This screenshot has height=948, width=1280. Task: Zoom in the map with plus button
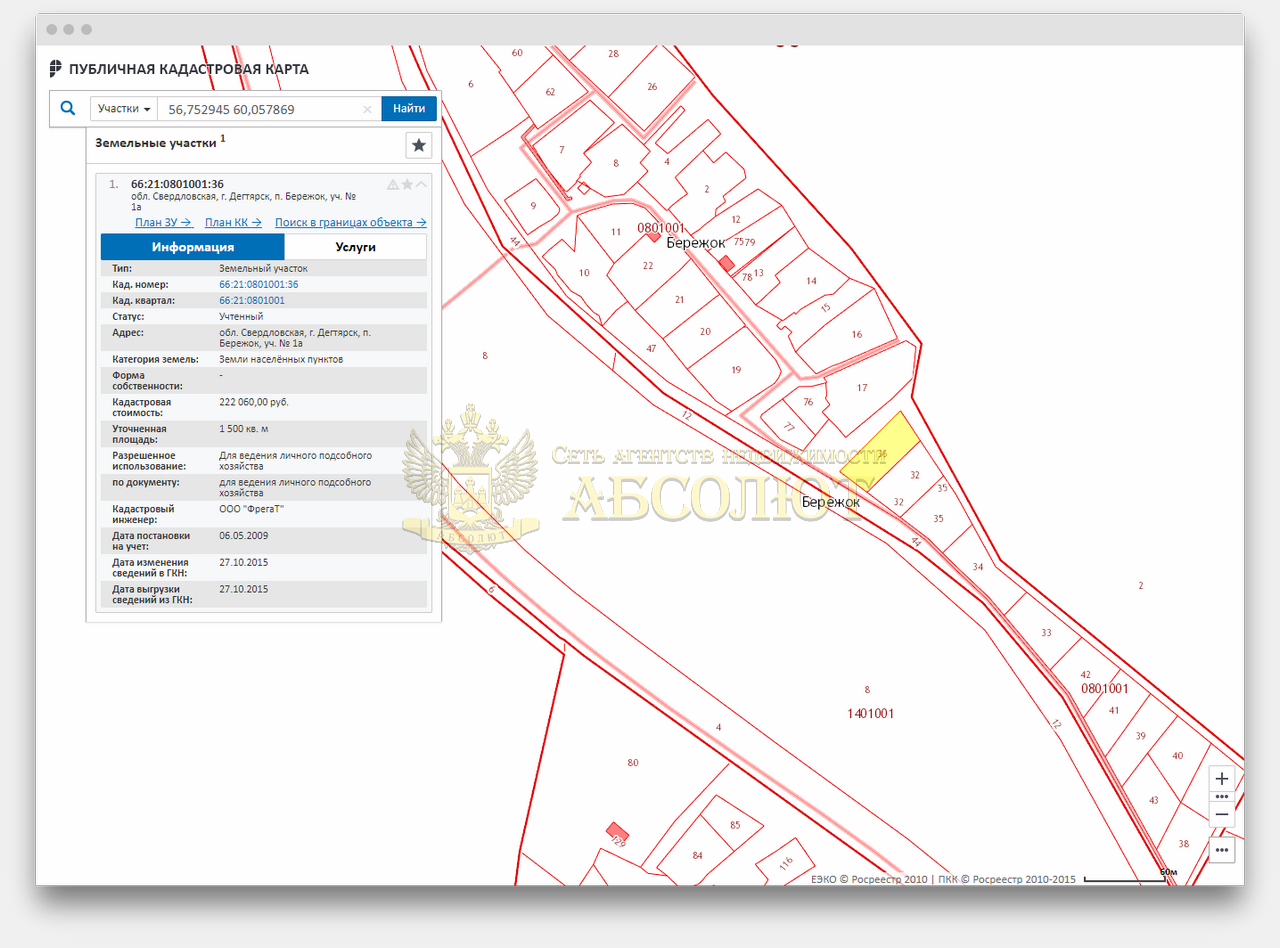(x=1221, y=778)
